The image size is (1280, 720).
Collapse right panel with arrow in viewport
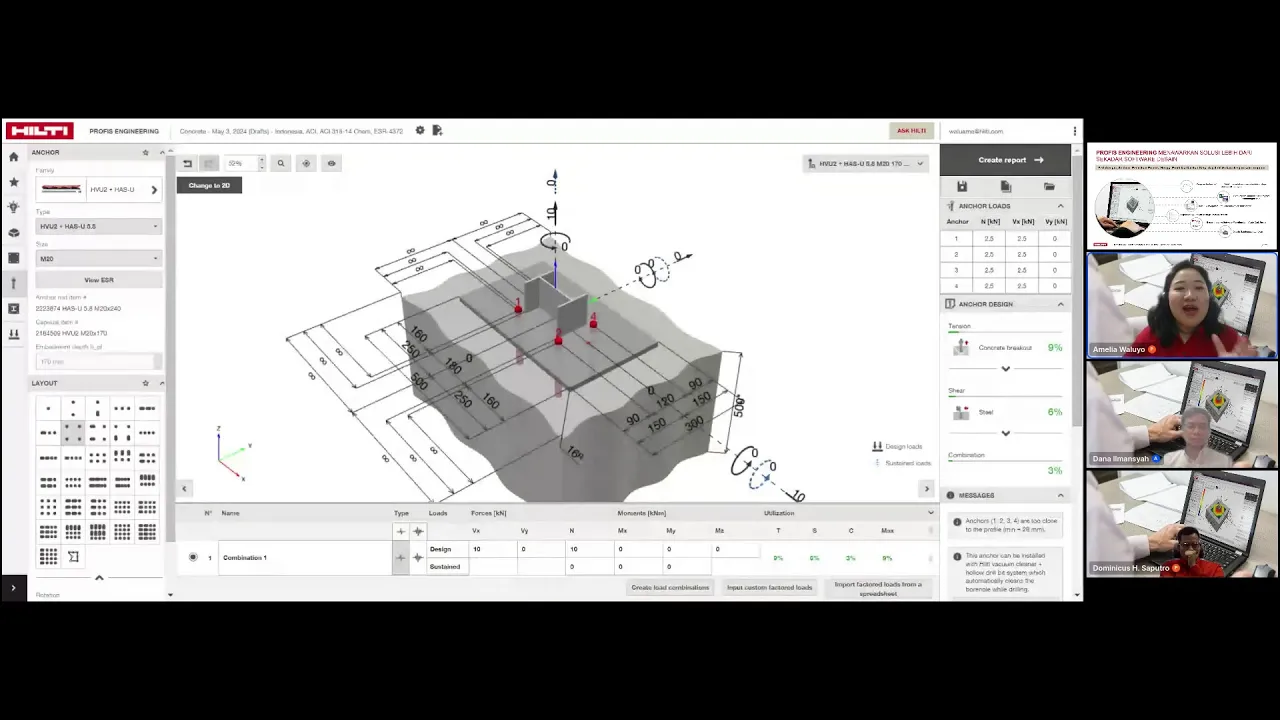[x=926, y=488]
